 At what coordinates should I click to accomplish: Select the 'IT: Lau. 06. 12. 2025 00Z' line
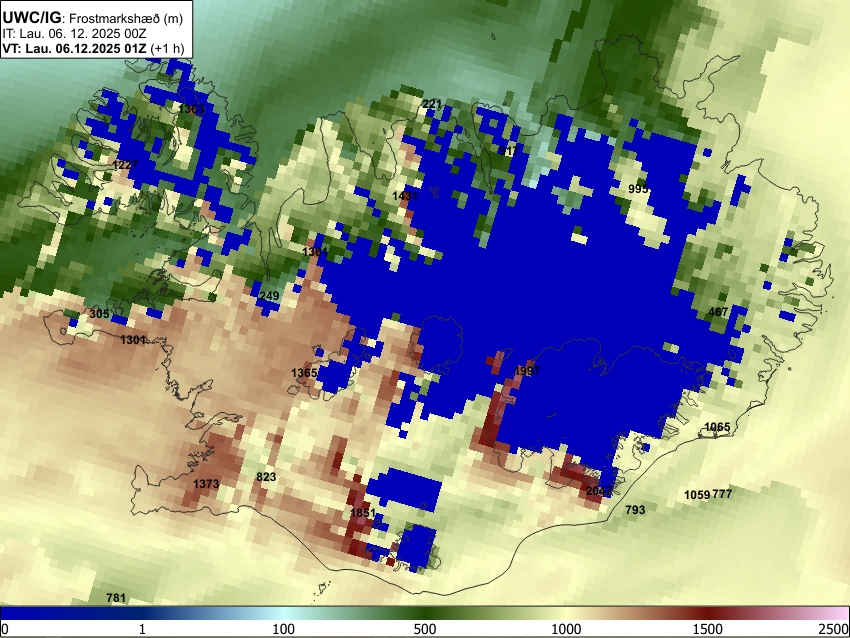(x=74, y=34)
